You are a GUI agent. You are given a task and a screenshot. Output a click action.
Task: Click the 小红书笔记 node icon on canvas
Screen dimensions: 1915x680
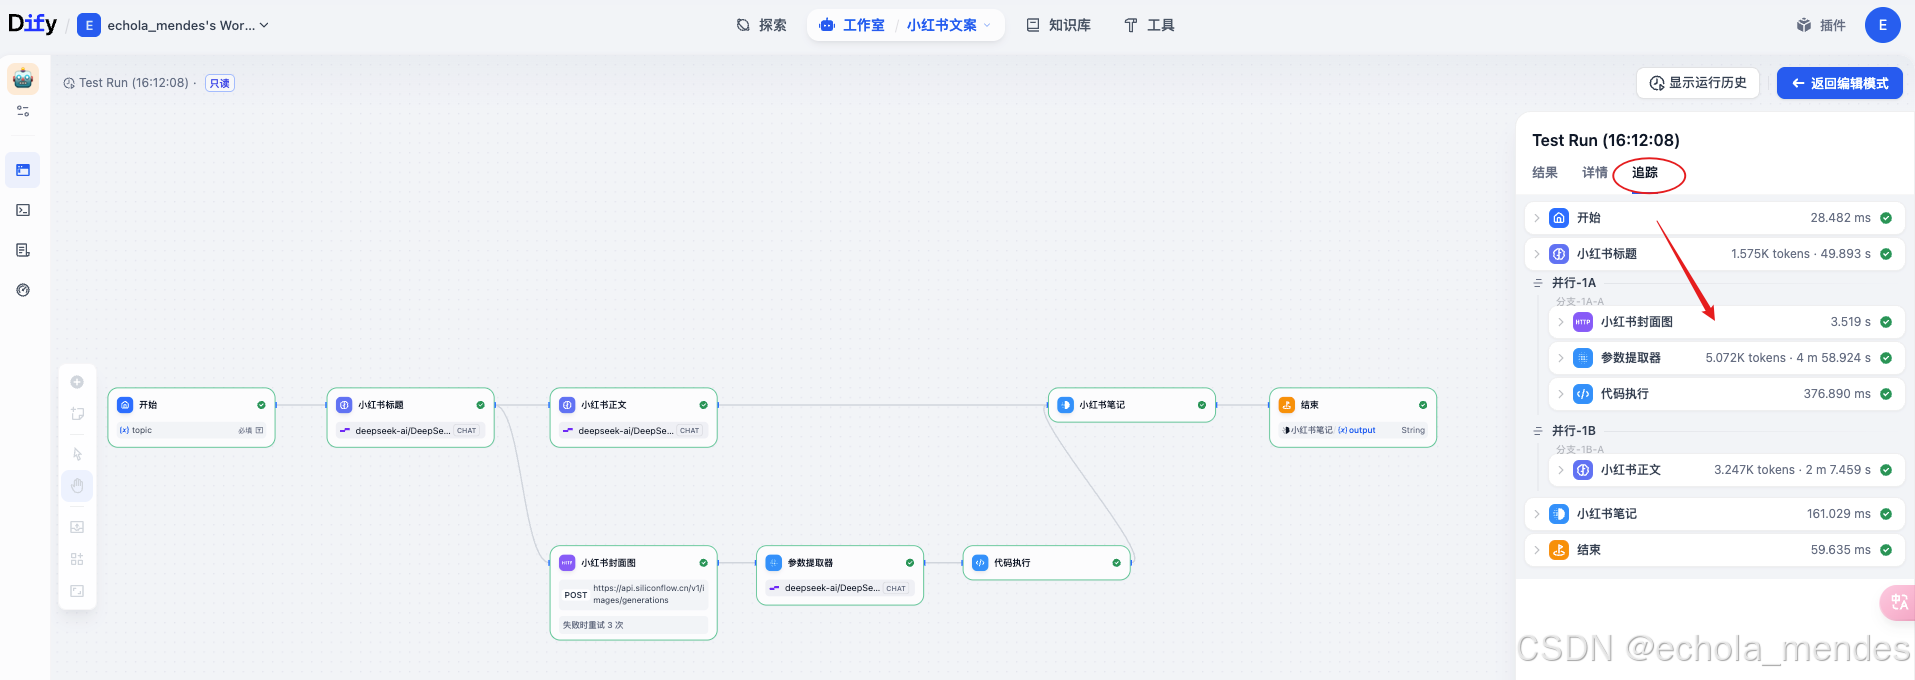[1065, 405]
